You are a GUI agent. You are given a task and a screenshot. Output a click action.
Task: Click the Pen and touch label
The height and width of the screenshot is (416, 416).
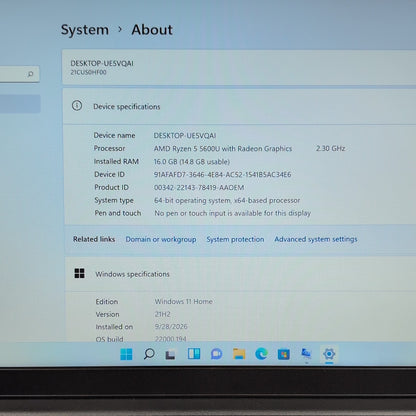(x=118, y=213)
